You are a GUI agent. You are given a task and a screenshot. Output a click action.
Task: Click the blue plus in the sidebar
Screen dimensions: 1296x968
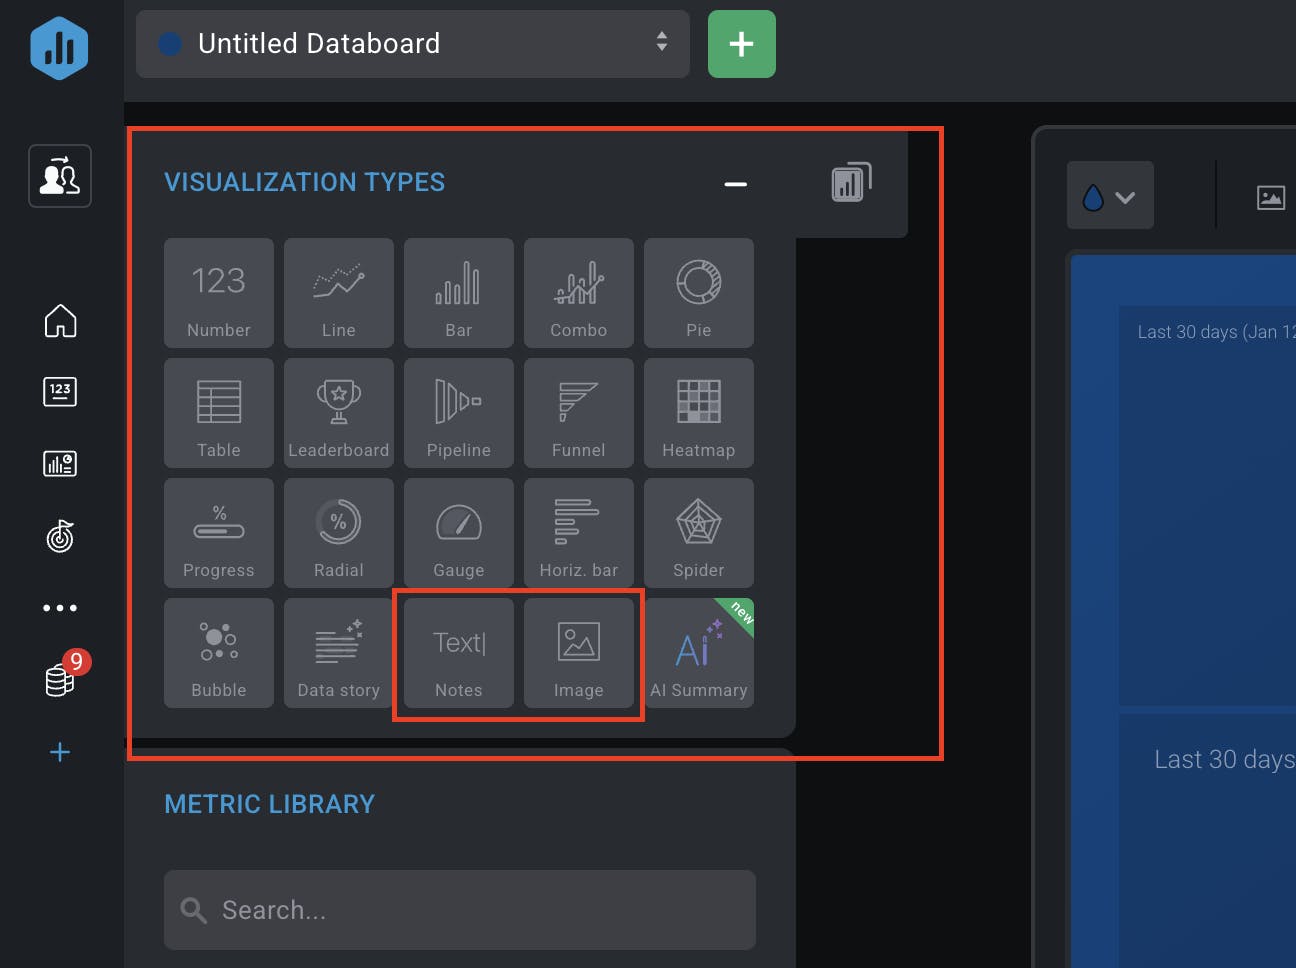tap(60, 752)
